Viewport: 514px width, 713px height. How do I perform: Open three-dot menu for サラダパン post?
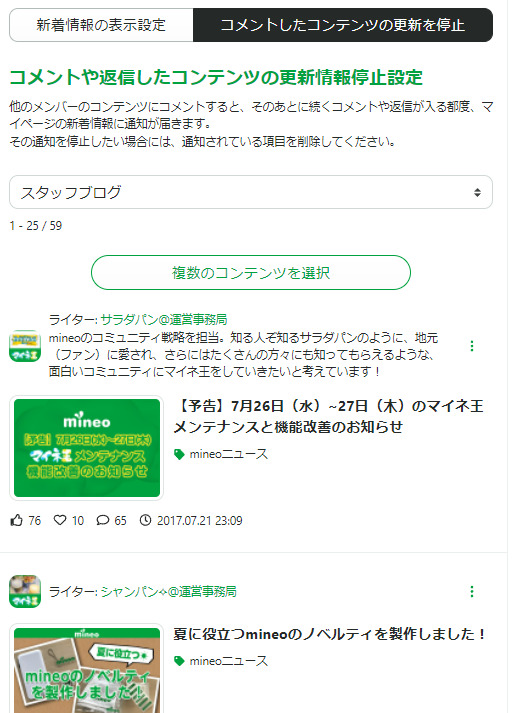(x=472, y=346)
